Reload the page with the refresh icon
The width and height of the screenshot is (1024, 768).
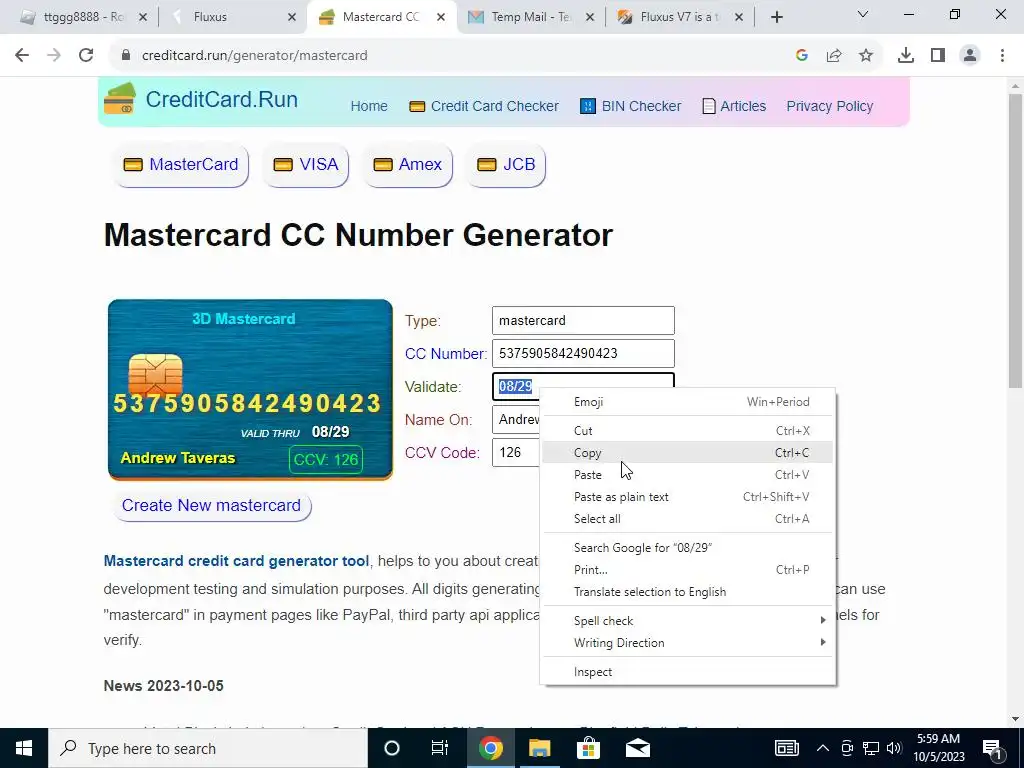(x=86, y=56)
